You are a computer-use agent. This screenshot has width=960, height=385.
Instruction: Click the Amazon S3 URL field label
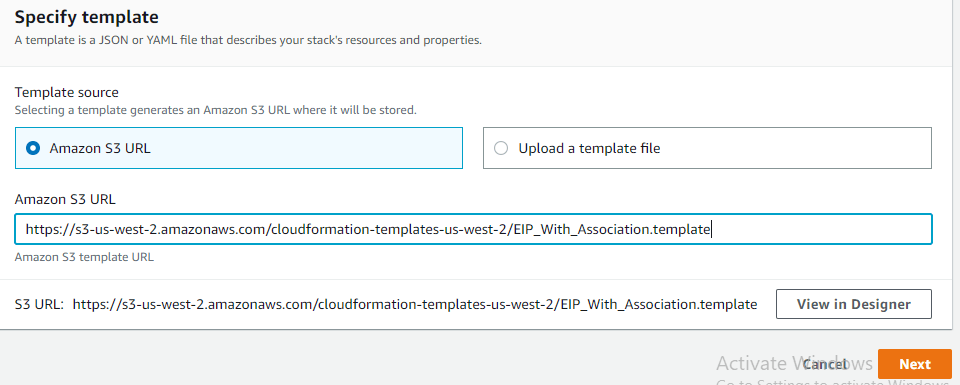click(x=65, y=200)
